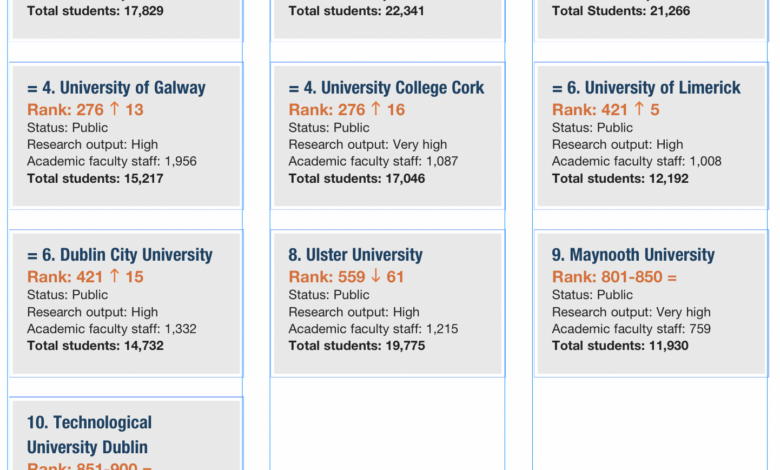Open the Maynooth University heading
Viewport: 780px width, 470px height.
pyautogui.click(x=633, y=255)
